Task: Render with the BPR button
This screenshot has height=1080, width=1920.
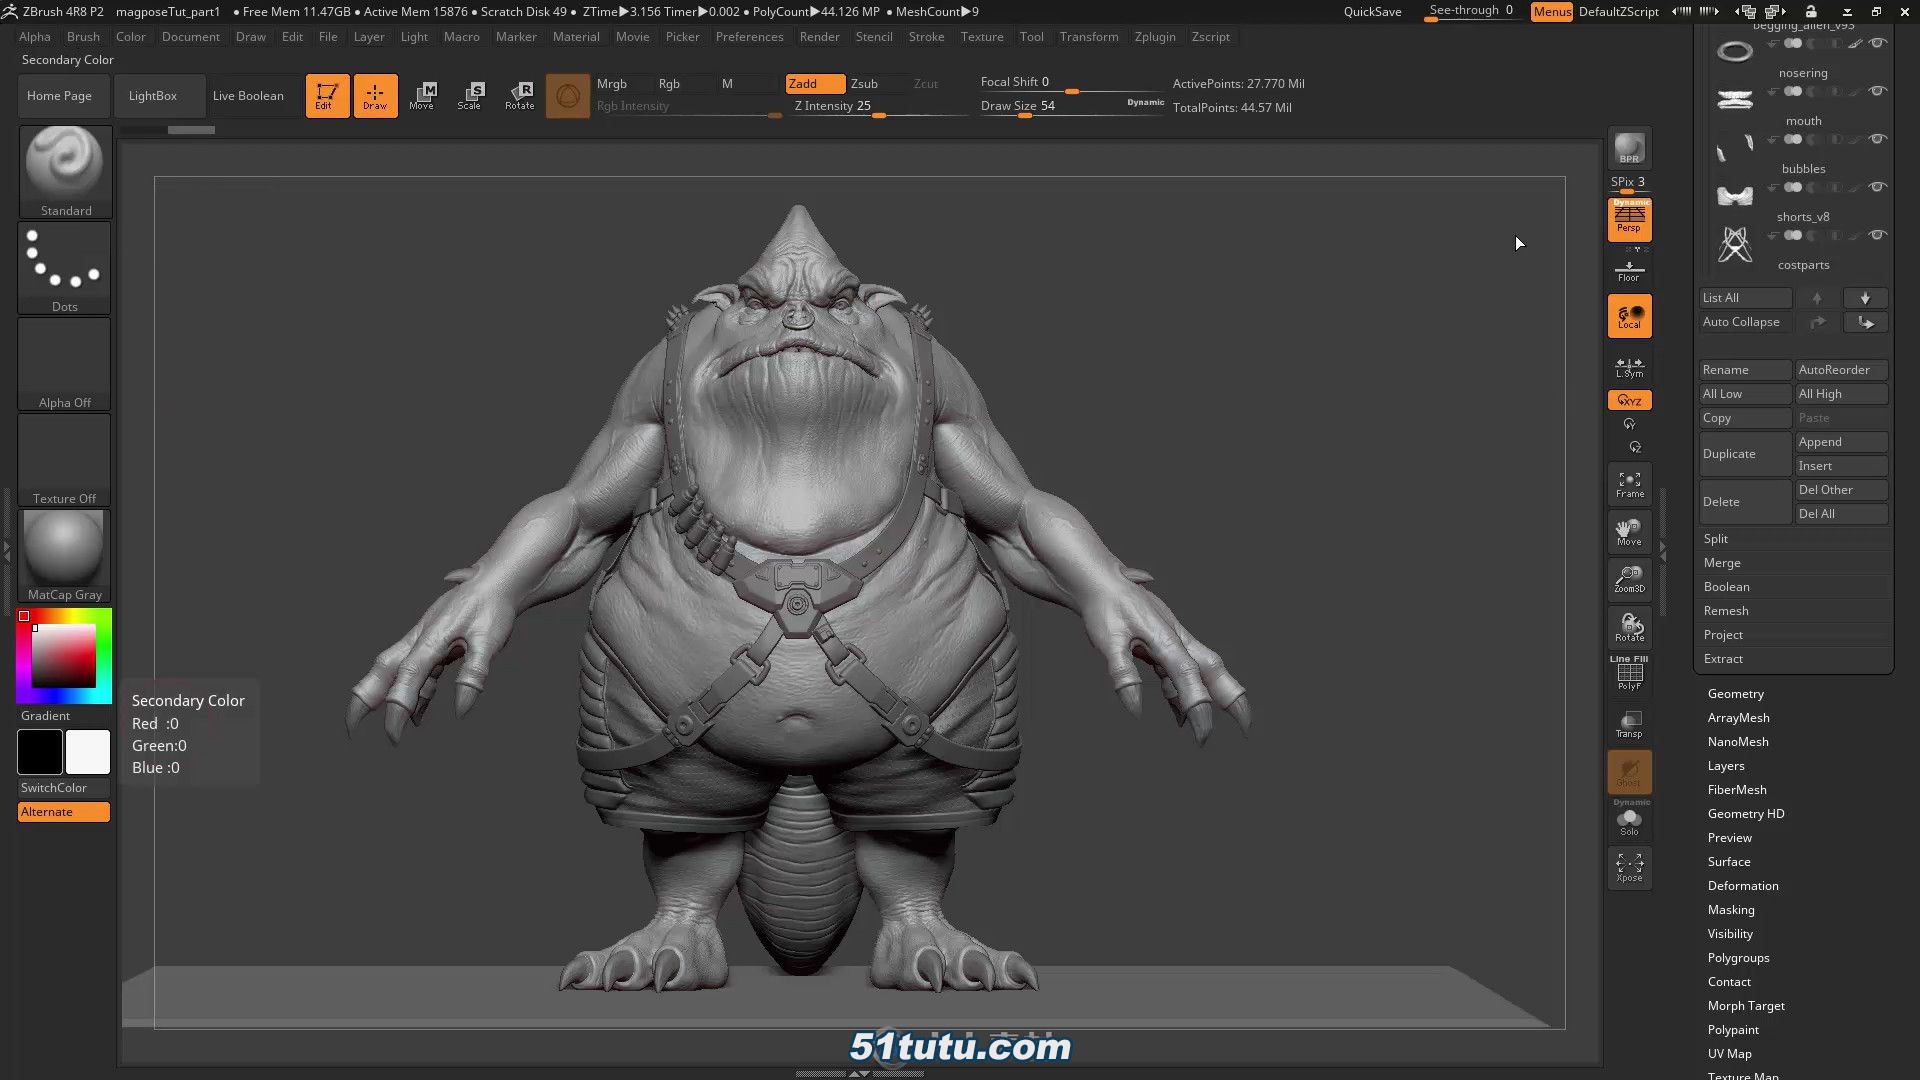Action: (x=1629, y=149)
